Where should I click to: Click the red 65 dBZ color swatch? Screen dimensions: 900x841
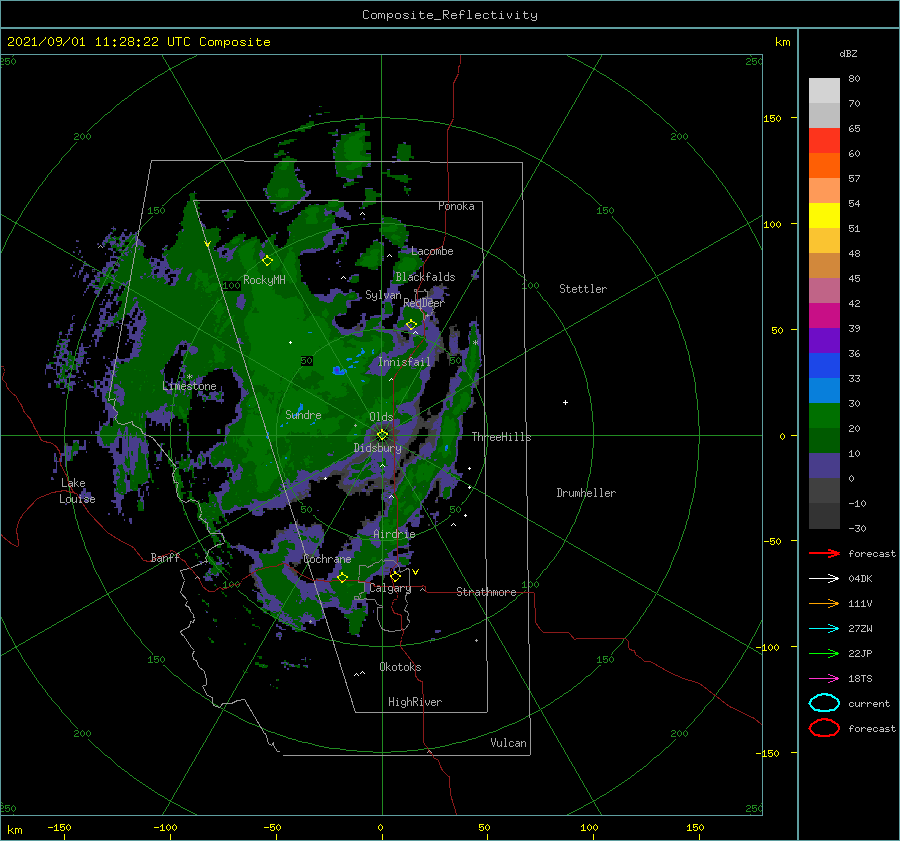(824, 141)
